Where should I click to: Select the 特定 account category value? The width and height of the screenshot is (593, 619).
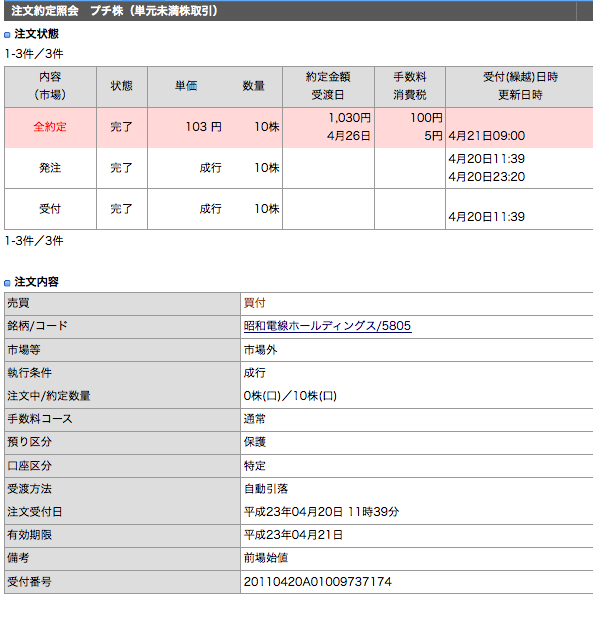tap(255, 465)
